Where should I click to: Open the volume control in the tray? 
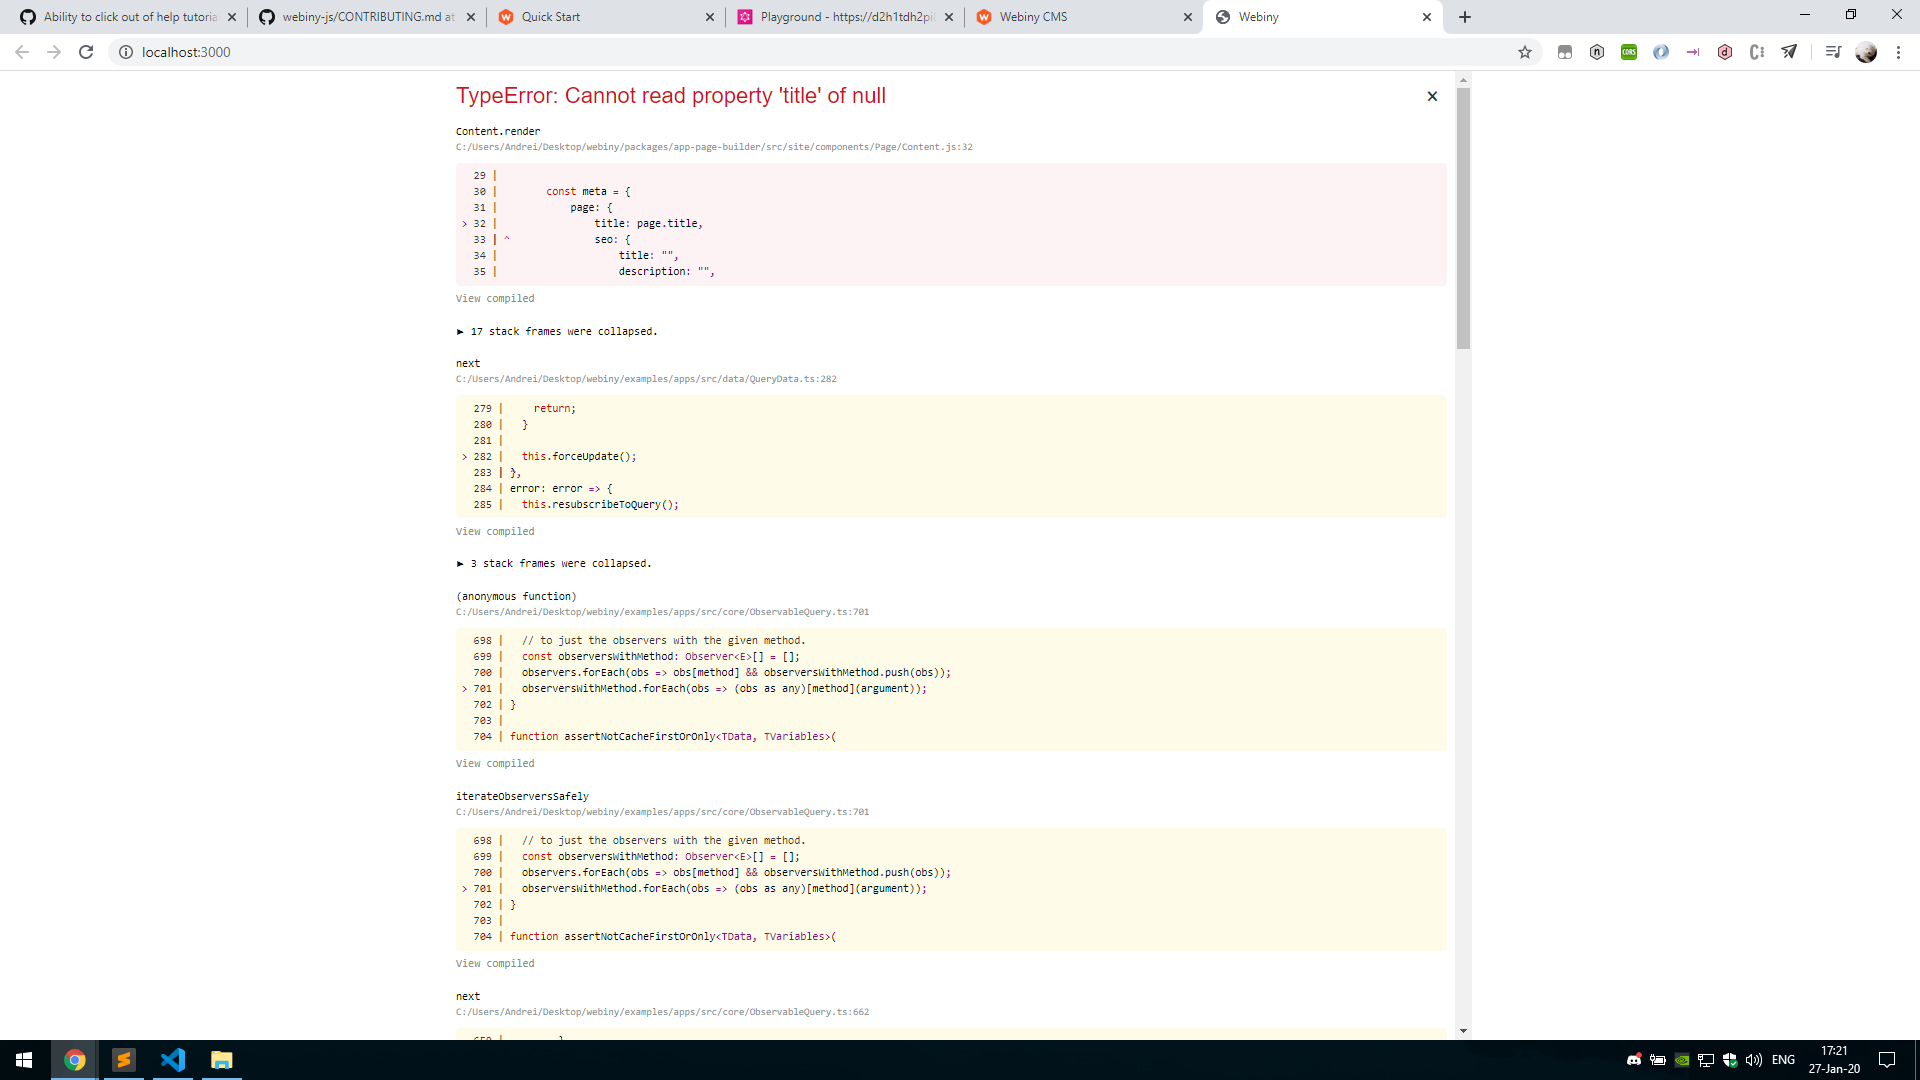click(x=1755, y=1062)
